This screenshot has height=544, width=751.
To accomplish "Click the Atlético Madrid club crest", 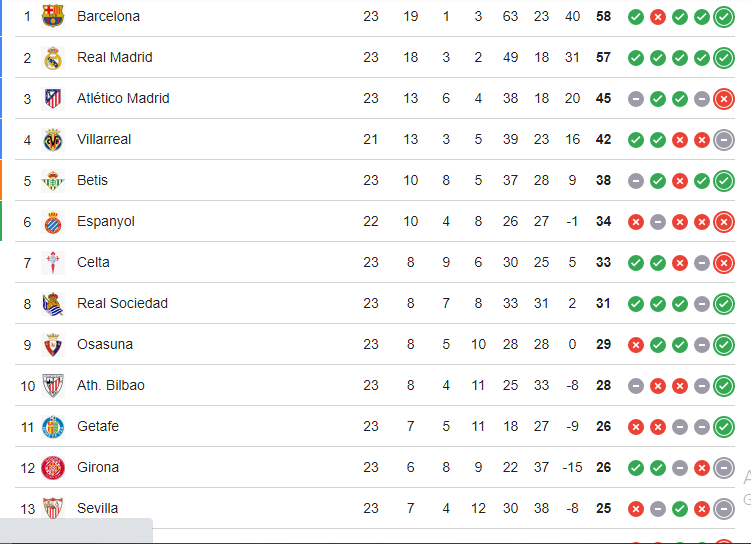I will tap(53, 98).
